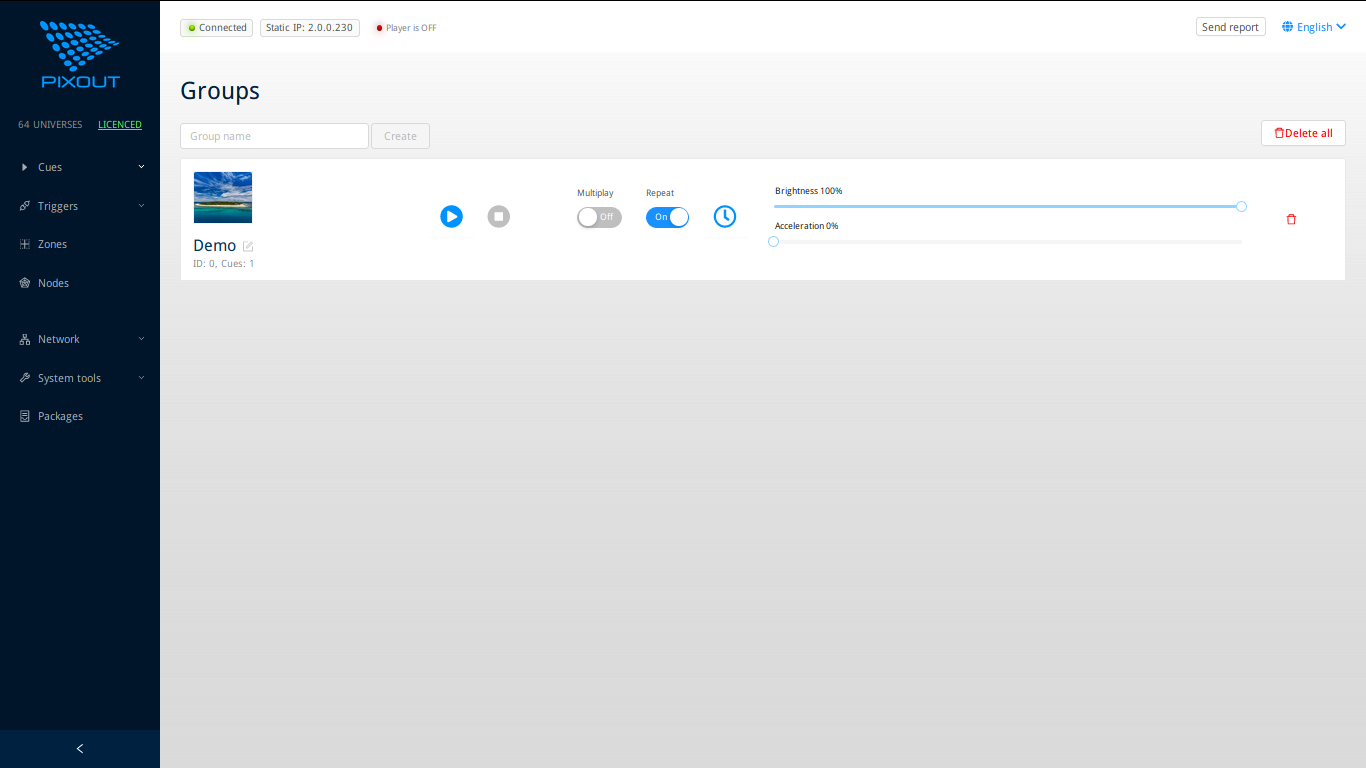
Task: Click the Static IP 2.0.0.230 badge
Action: (310, 27)
